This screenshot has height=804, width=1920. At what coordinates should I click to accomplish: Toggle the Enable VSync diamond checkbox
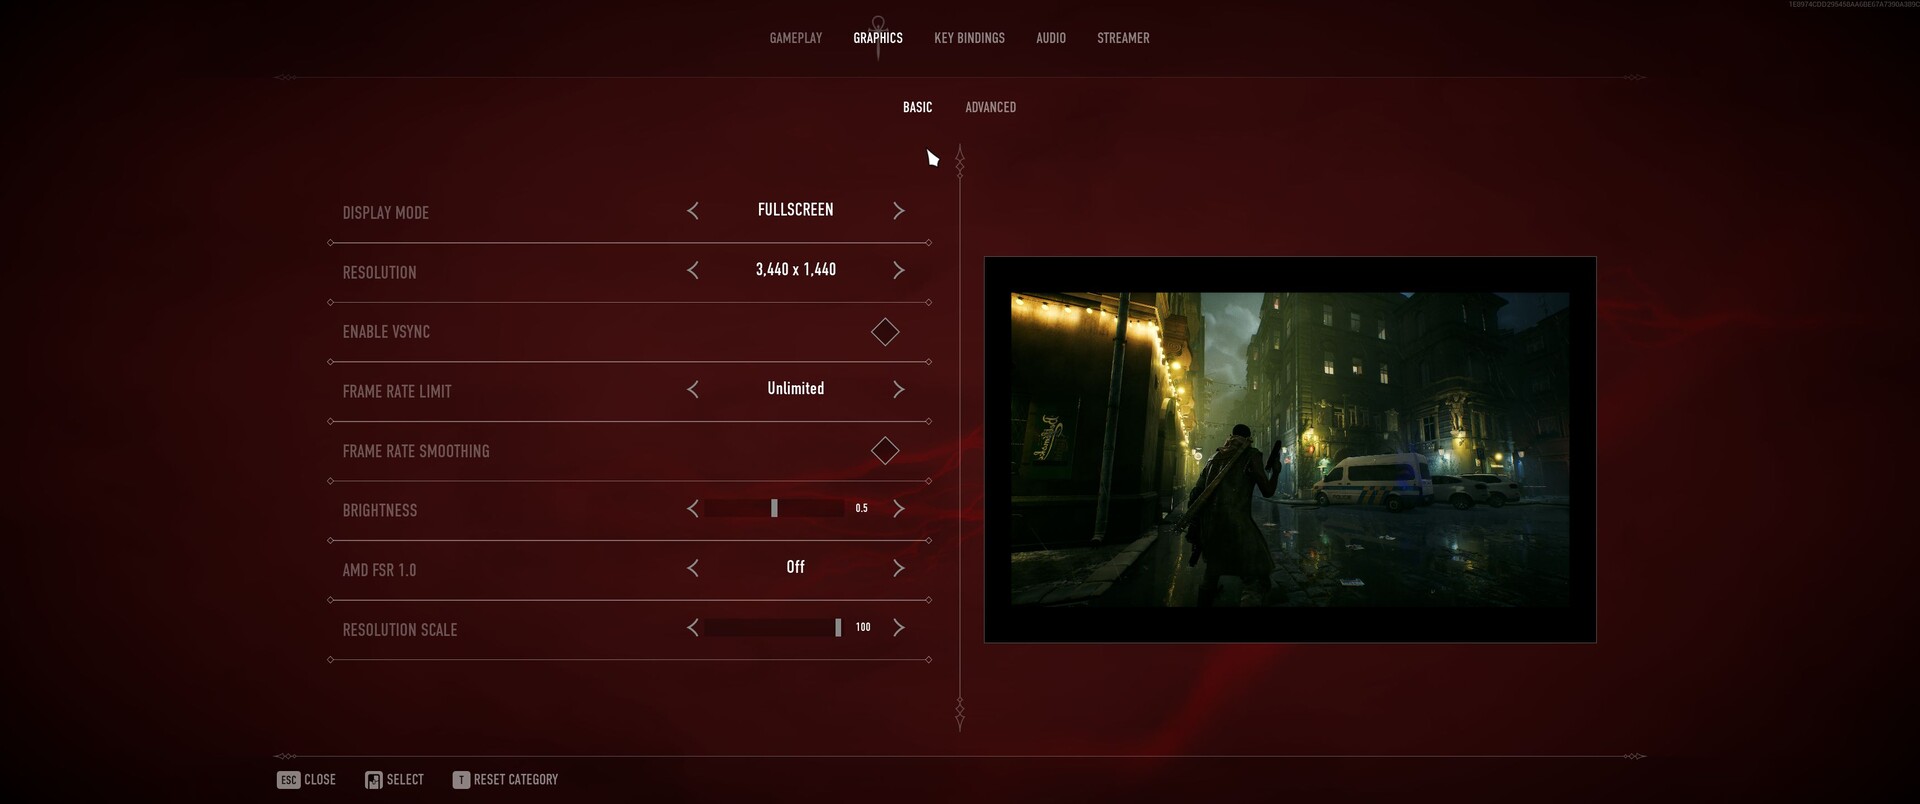(x=885, y=332)
